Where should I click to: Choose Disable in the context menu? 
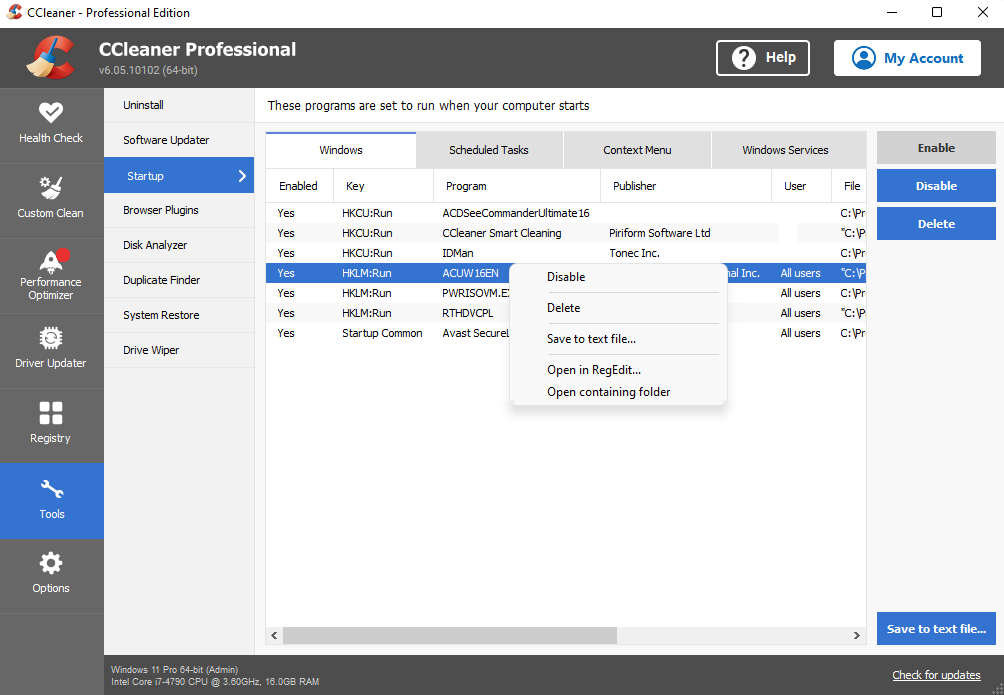pyautogui.click(x=619, y=277)
